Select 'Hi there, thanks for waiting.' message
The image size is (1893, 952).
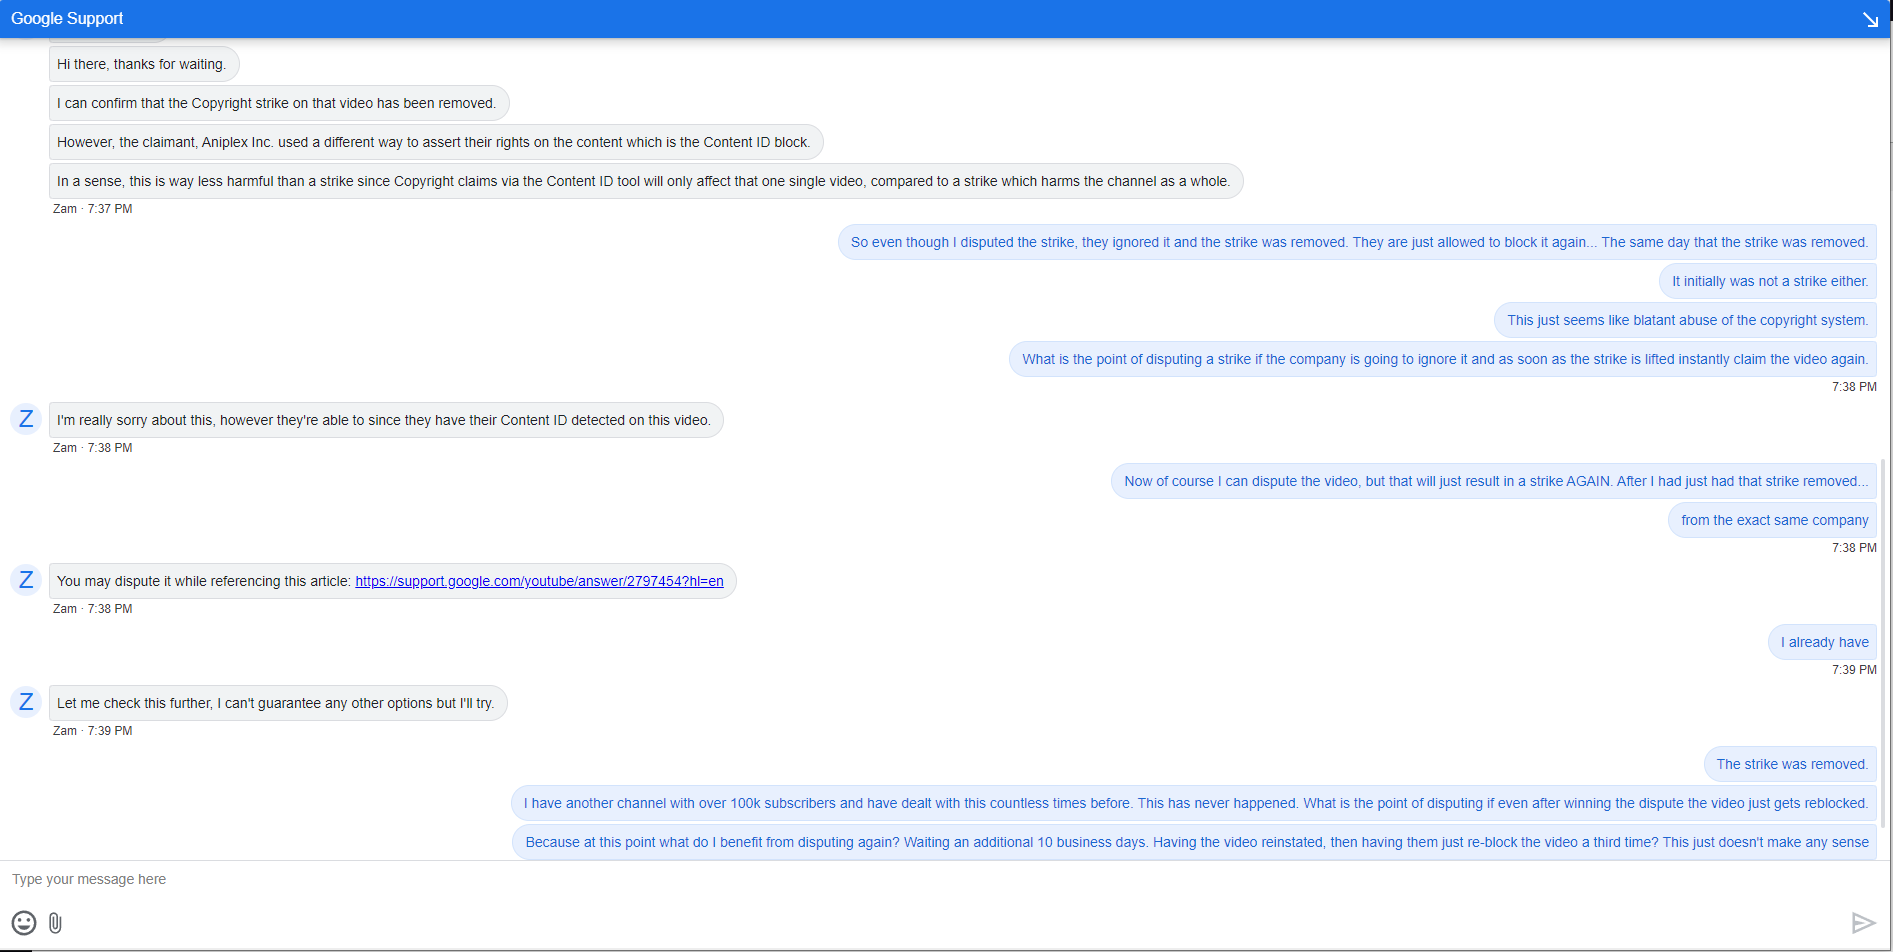click(144, 64)
